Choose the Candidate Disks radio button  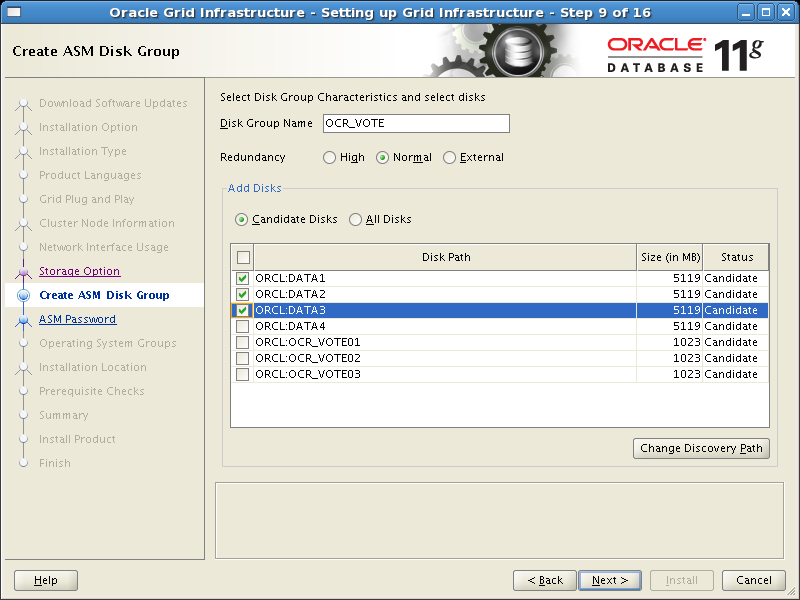(241, 220)
